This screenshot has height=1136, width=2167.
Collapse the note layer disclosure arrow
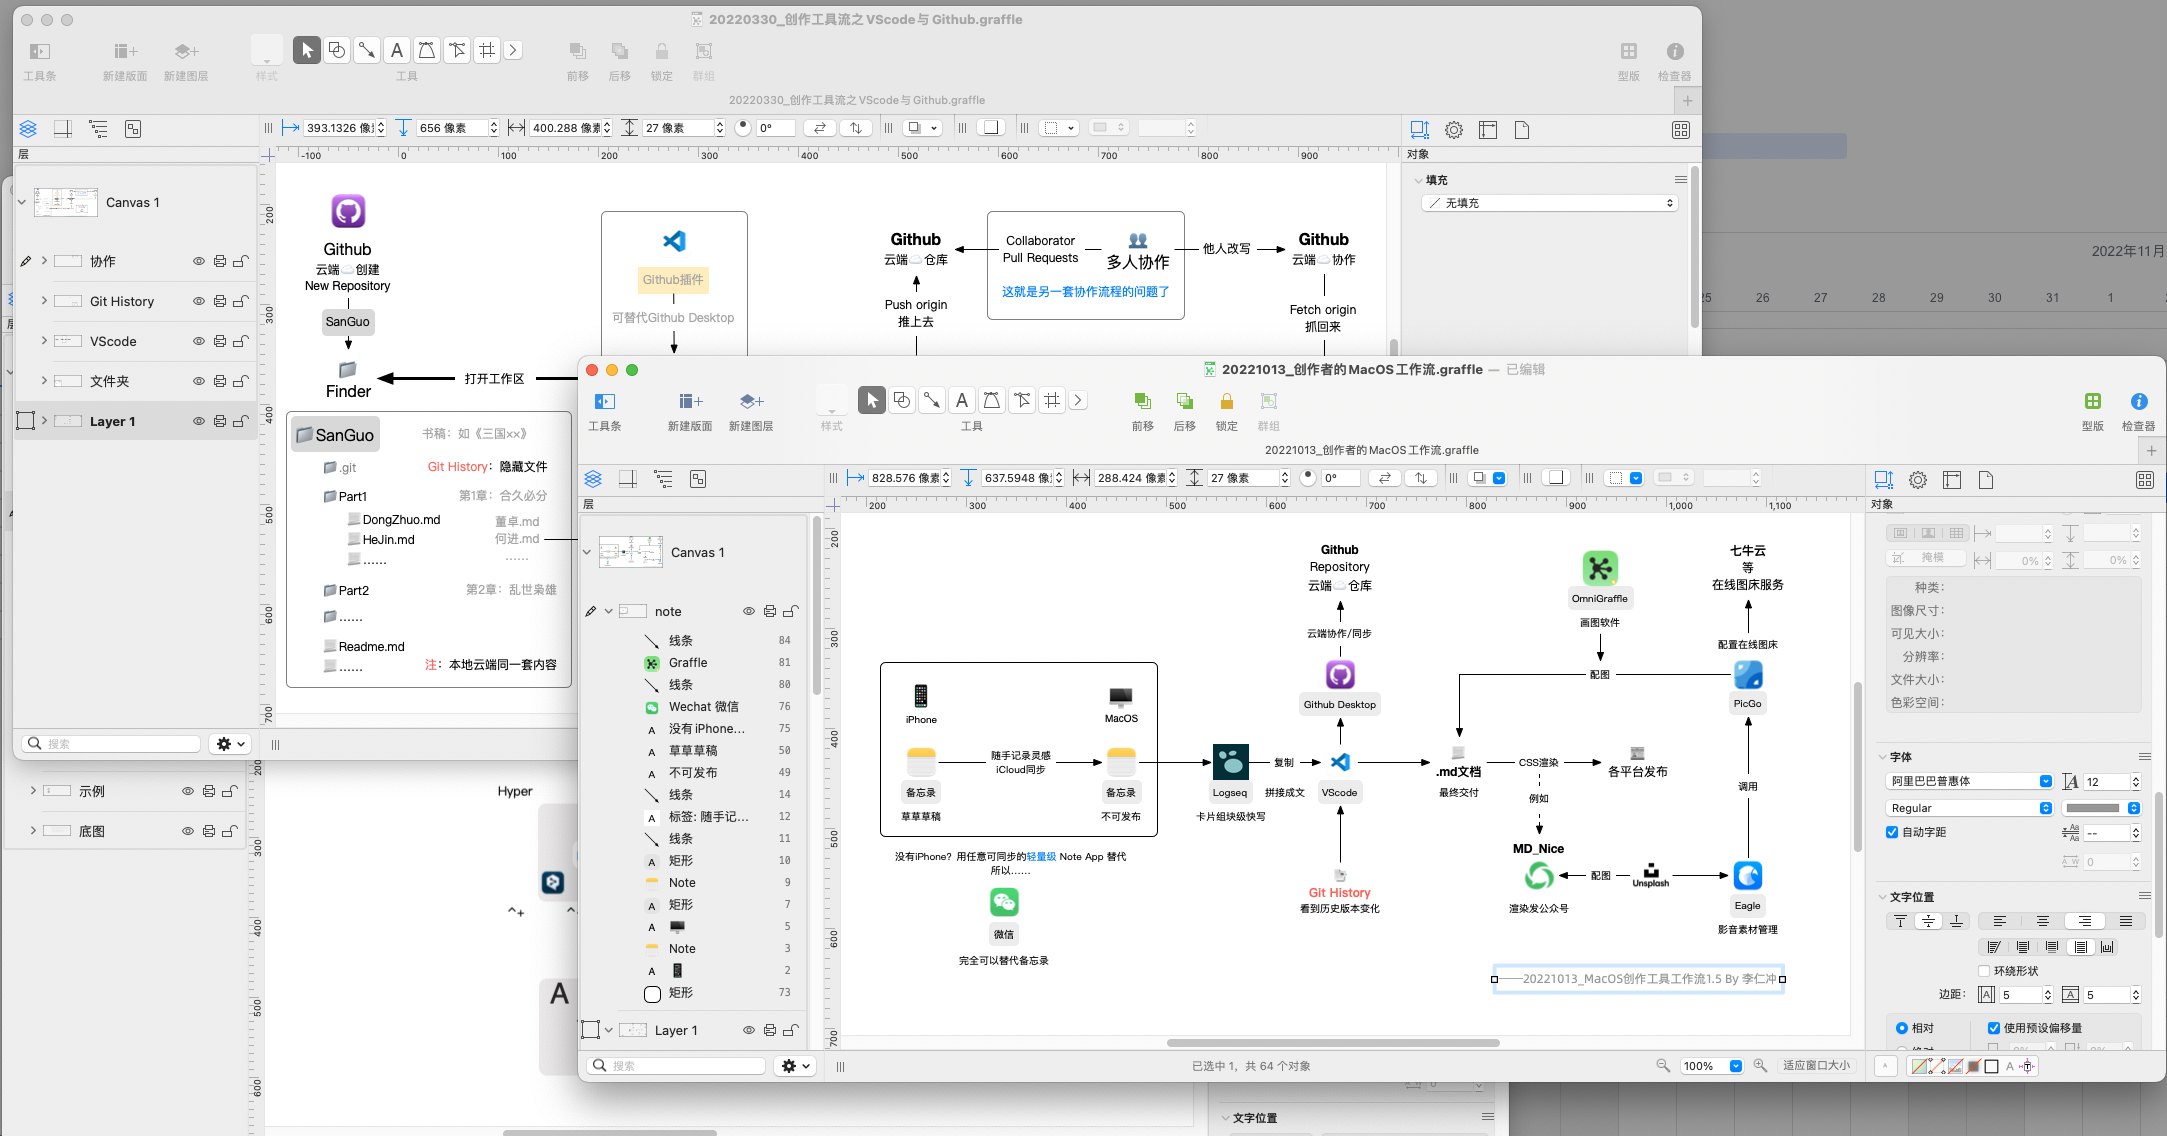point(608,611)
